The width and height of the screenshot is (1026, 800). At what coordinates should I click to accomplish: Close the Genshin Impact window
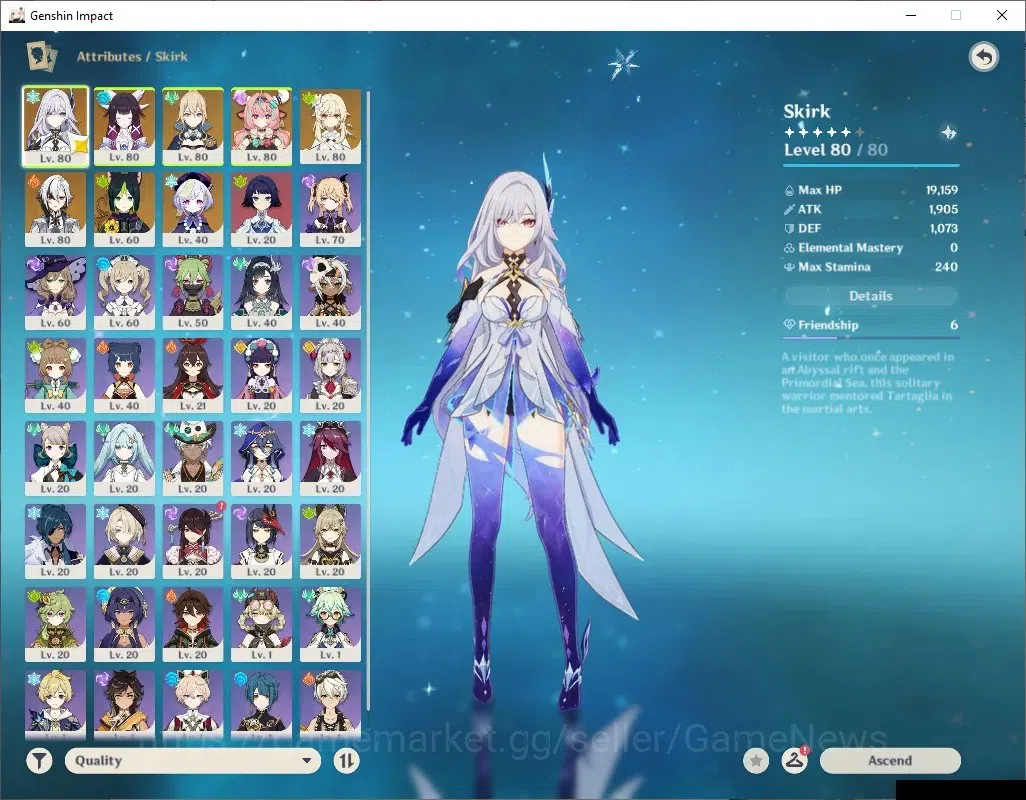(1002, 15)
